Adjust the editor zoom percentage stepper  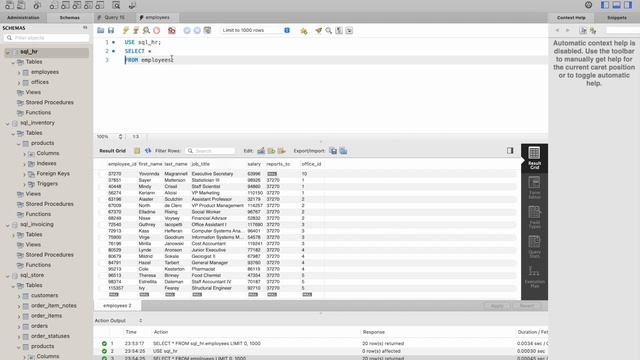120,137
